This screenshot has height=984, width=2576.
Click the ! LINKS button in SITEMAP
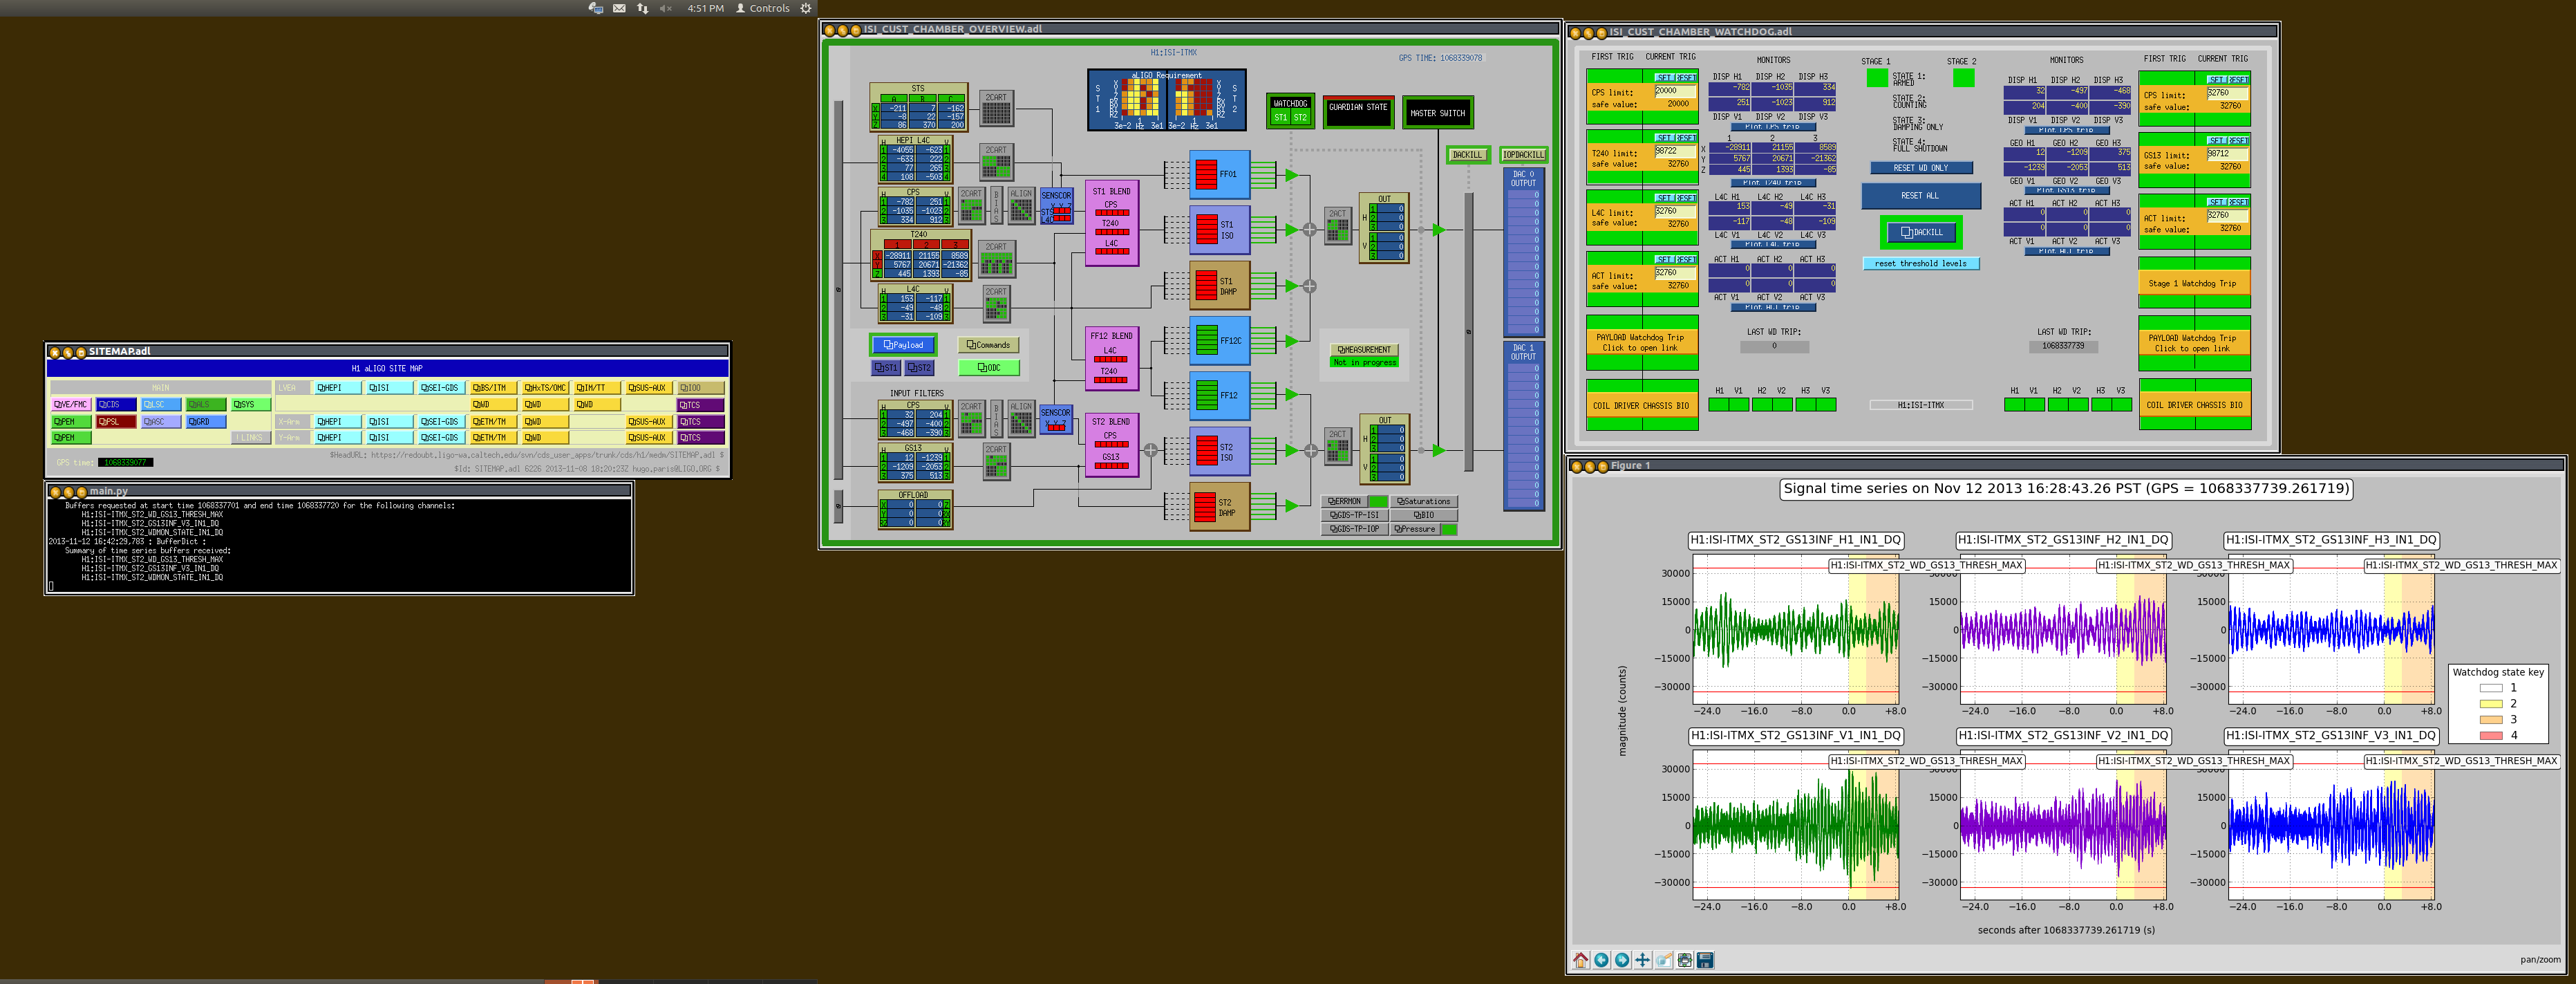(x=251, y=438)
